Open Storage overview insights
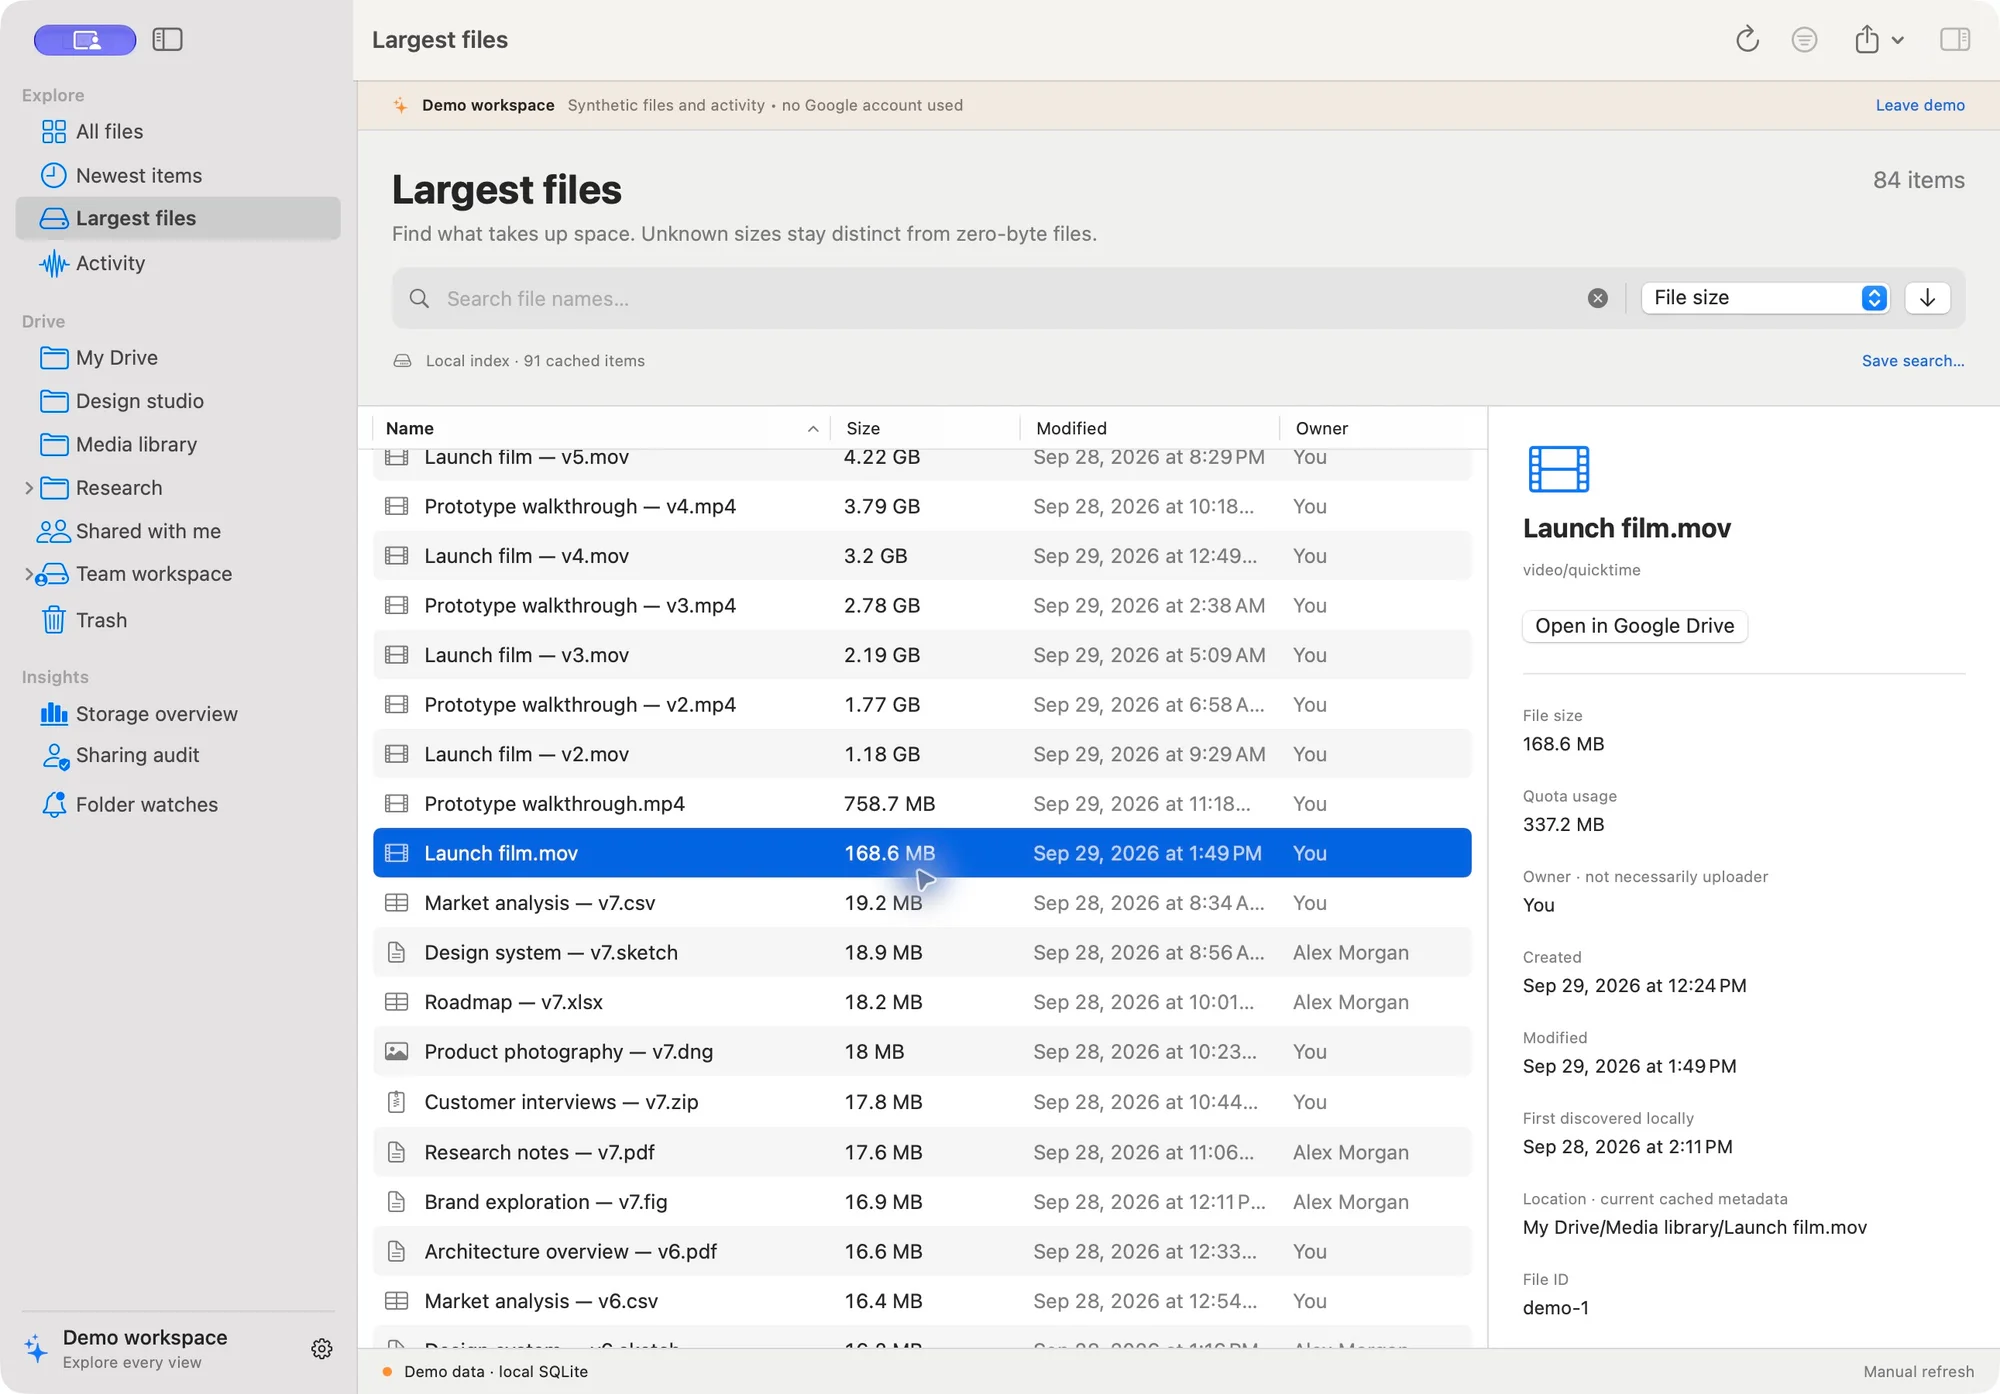 tap(178, 714)
